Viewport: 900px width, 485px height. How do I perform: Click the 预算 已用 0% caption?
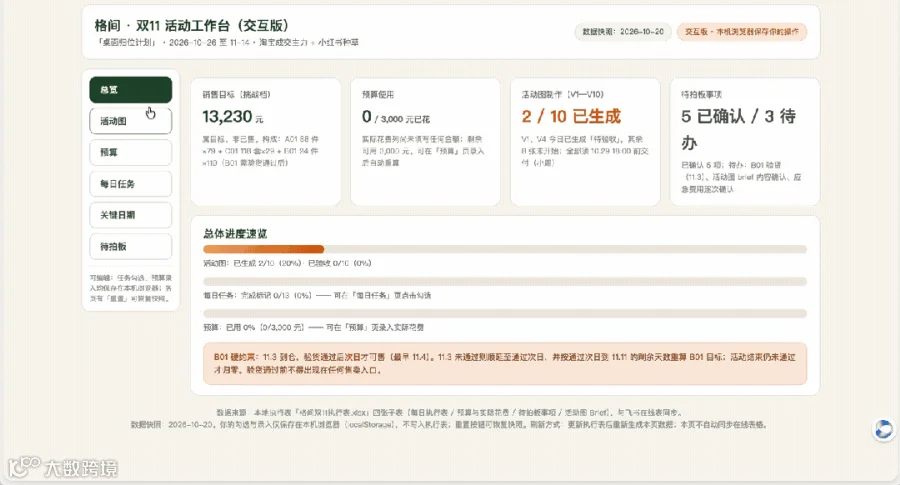pyautogui.click(x=313, y=327)
